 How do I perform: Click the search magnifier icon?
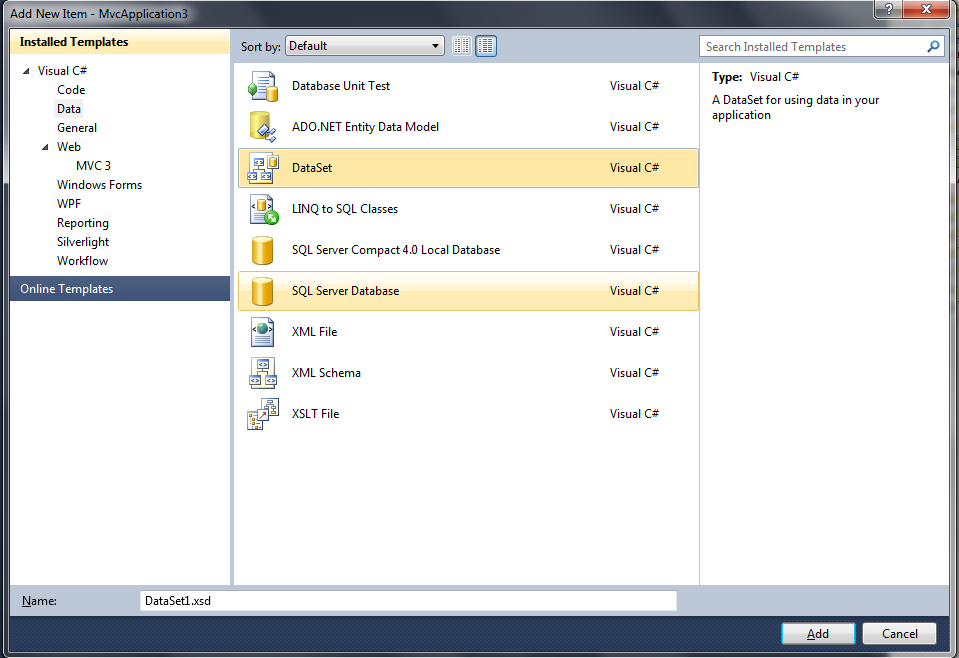(x=933, y=46)
